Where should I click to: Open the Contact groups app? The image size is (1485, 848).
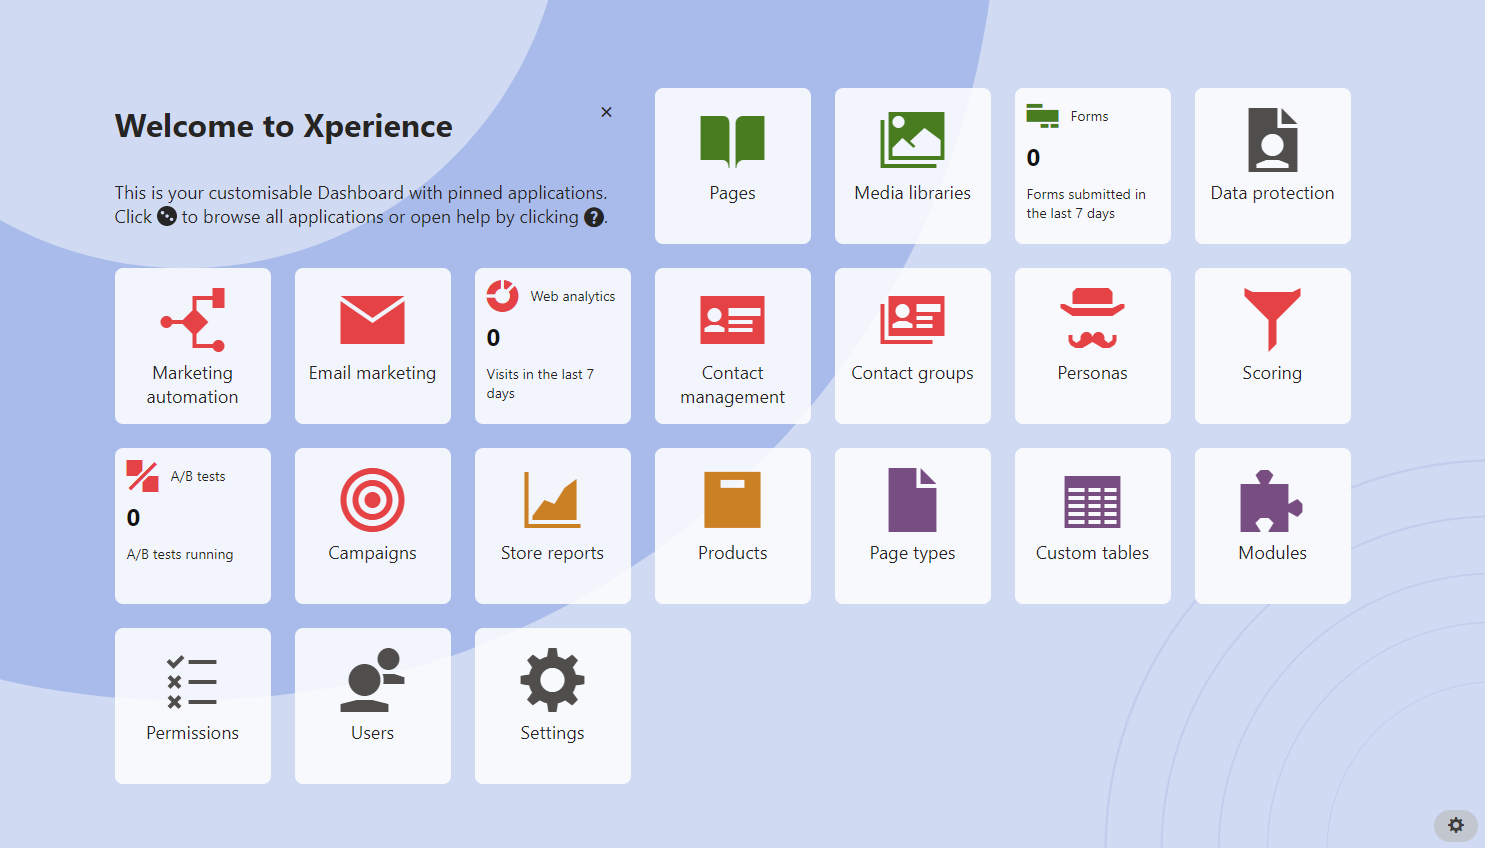[912, 345]
